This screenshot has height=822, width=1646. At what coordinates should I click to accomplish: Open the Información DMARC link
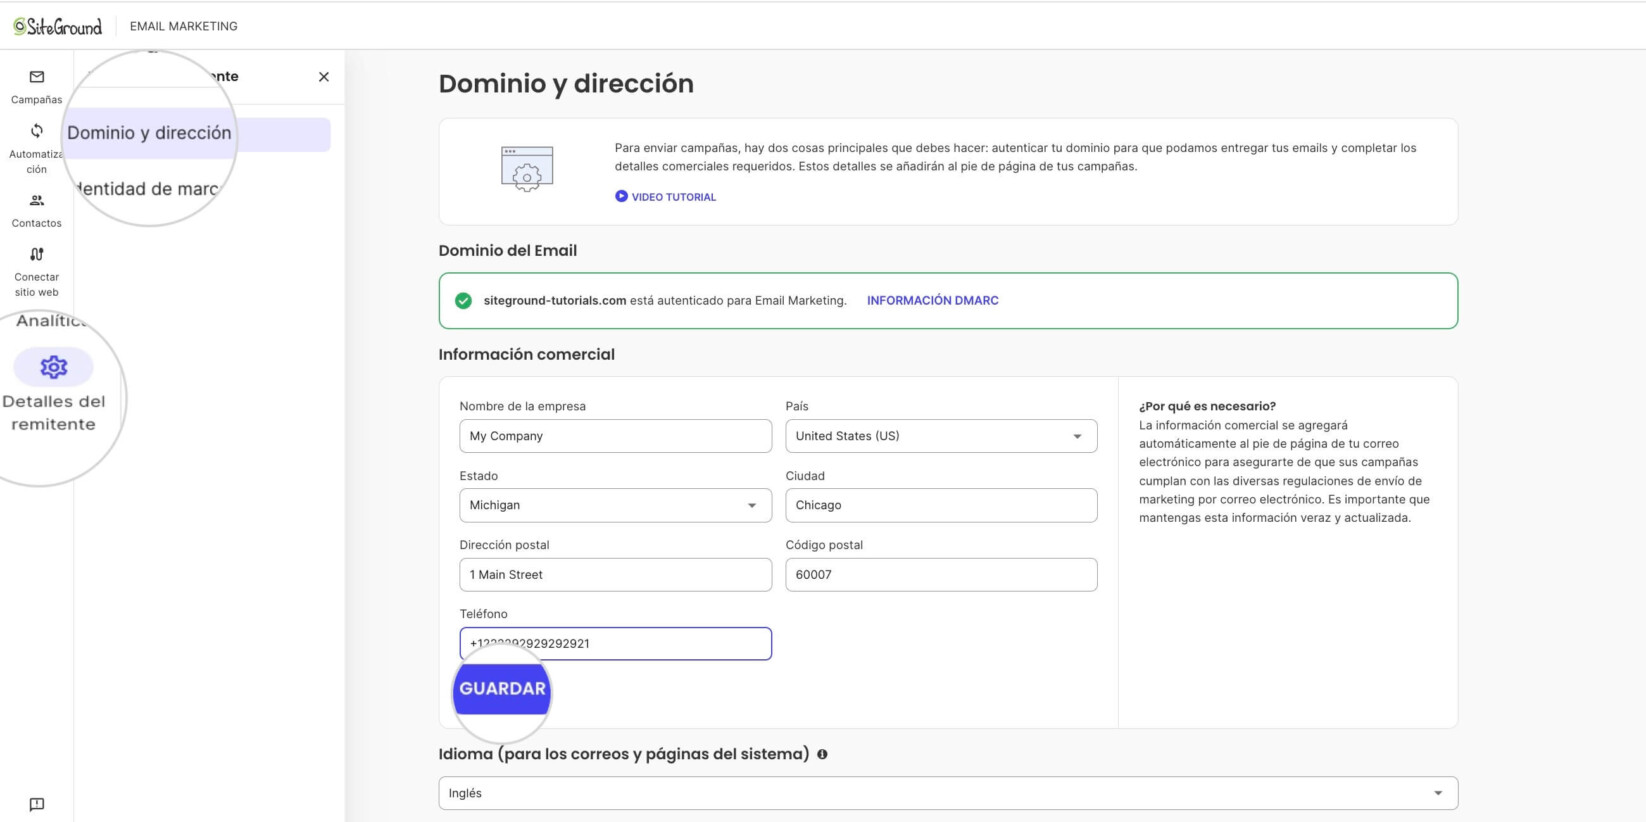tap(933, 300)
